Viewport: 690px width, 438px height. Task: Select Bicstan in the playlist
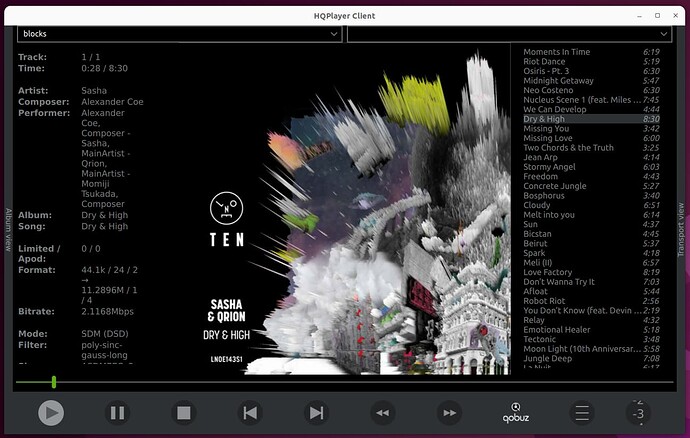pyautogui.click(x=591, y=234)
